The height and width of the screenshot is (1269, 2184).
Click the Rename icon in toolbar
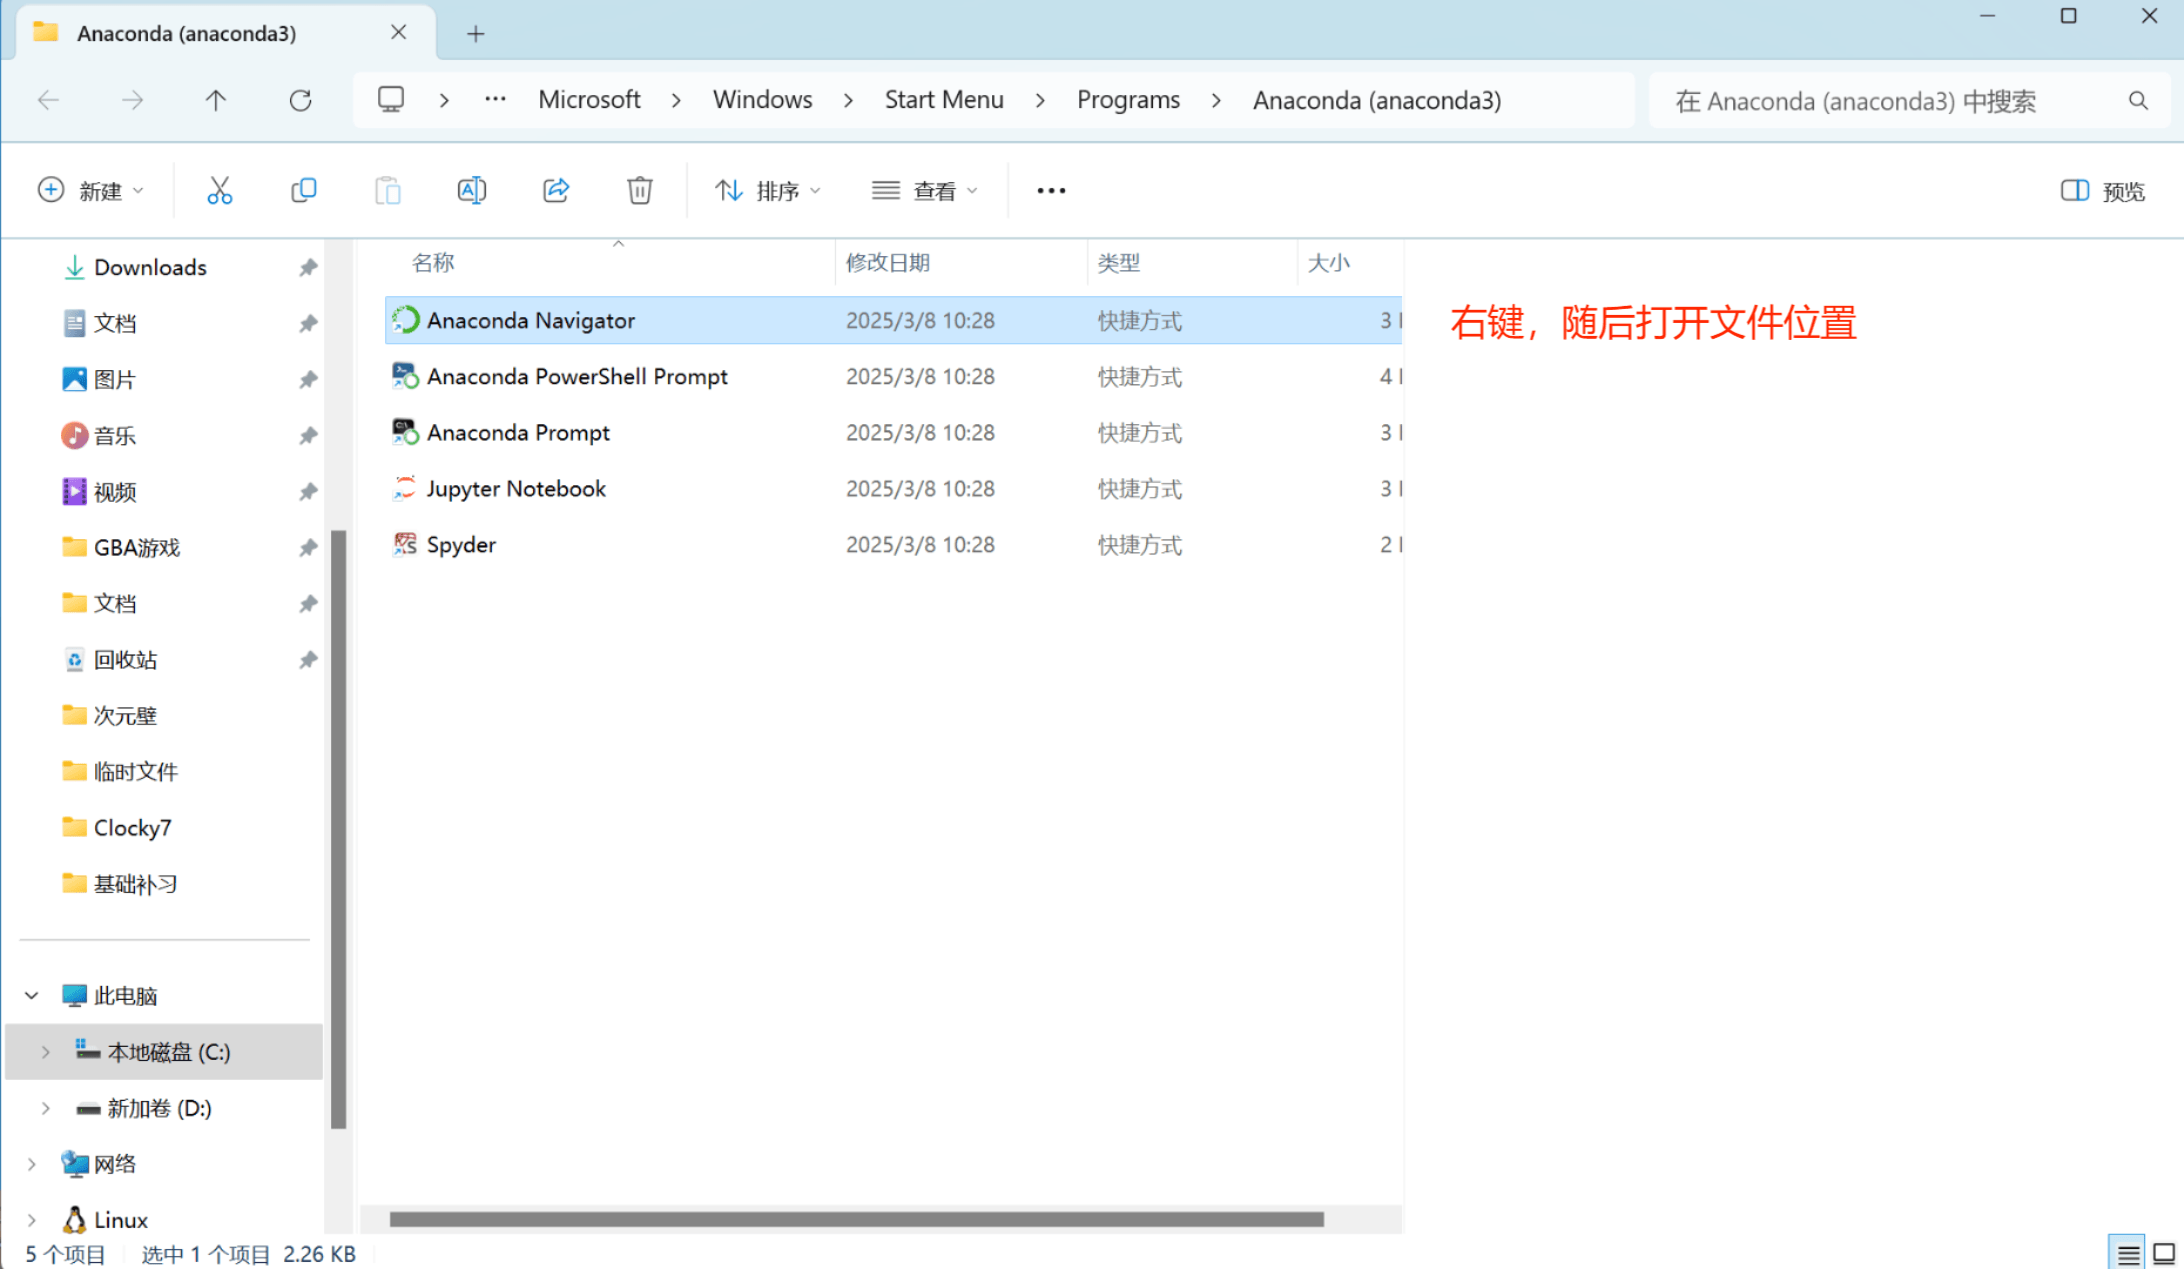pos(471,190)
